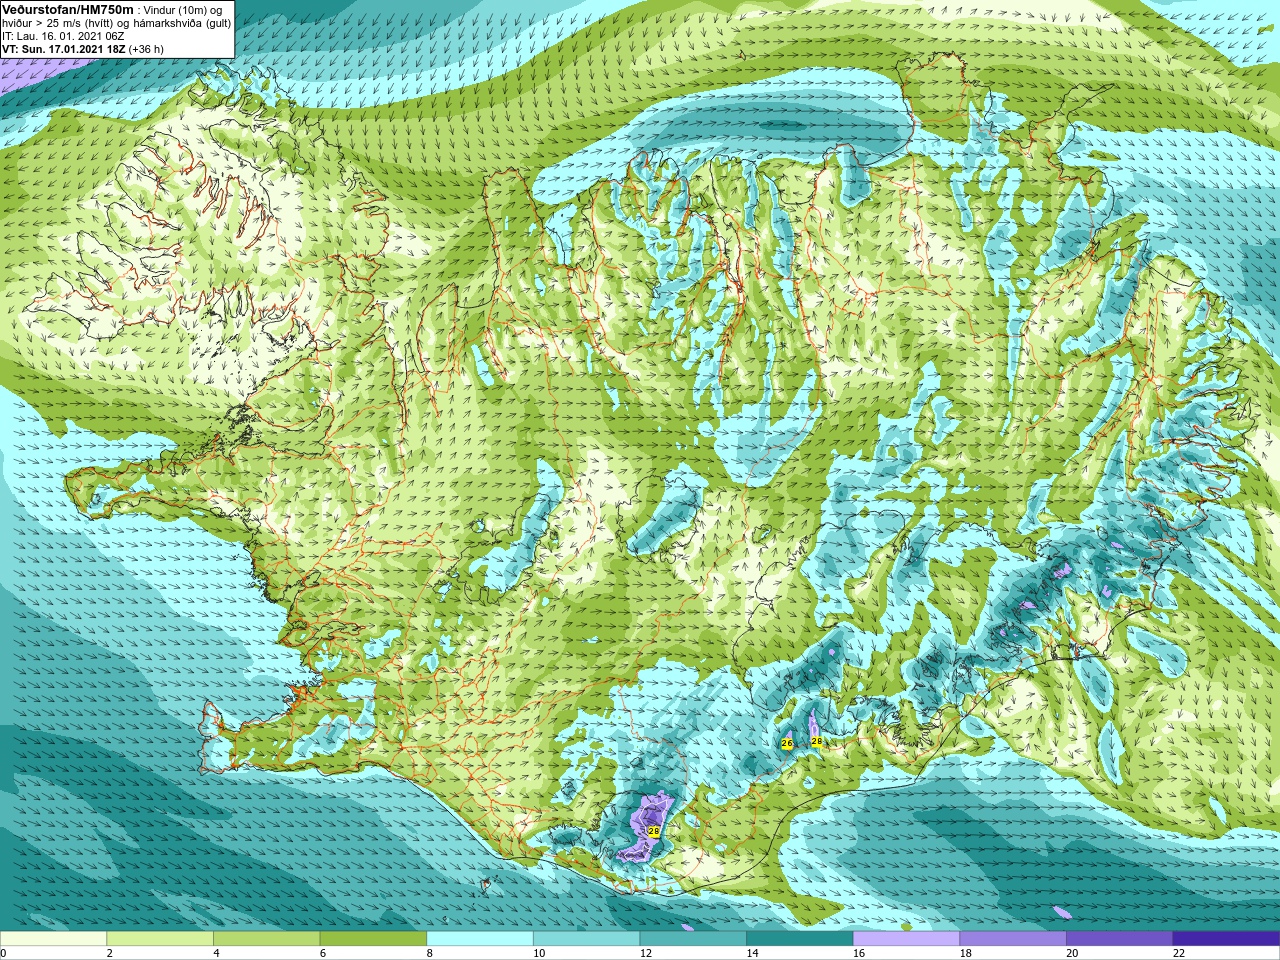Click the legend scale value 10
Screen dimensions: 1280x960
(539, 953)
